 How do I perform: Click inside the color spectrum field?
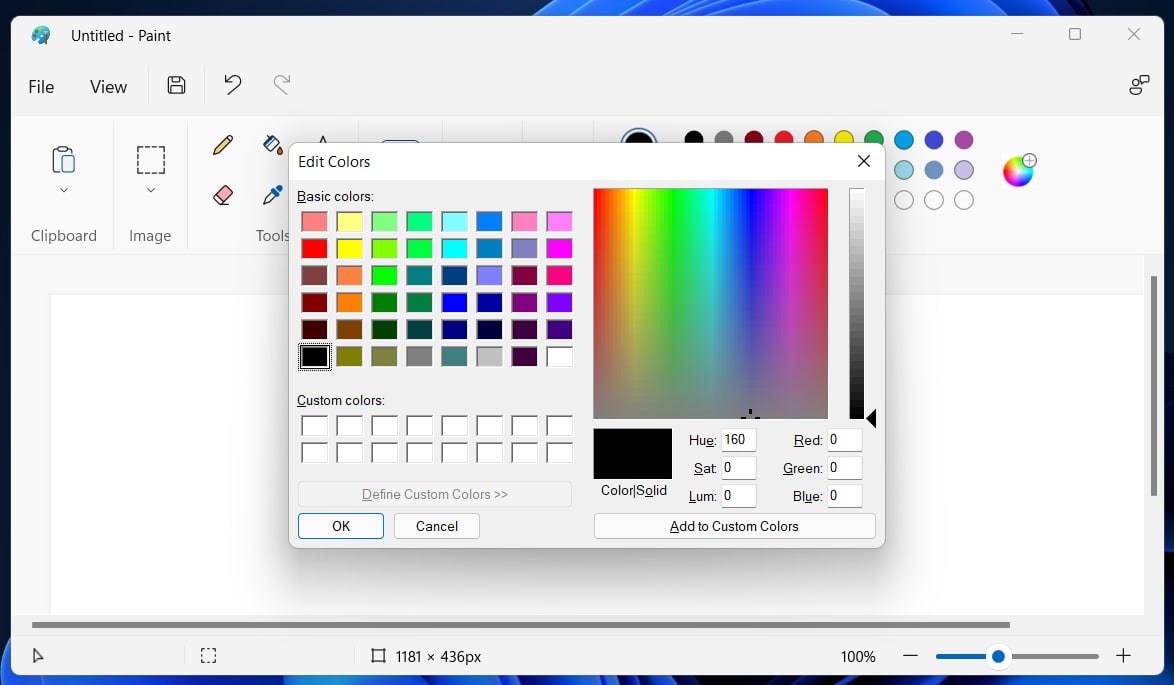tap(711, 303)
